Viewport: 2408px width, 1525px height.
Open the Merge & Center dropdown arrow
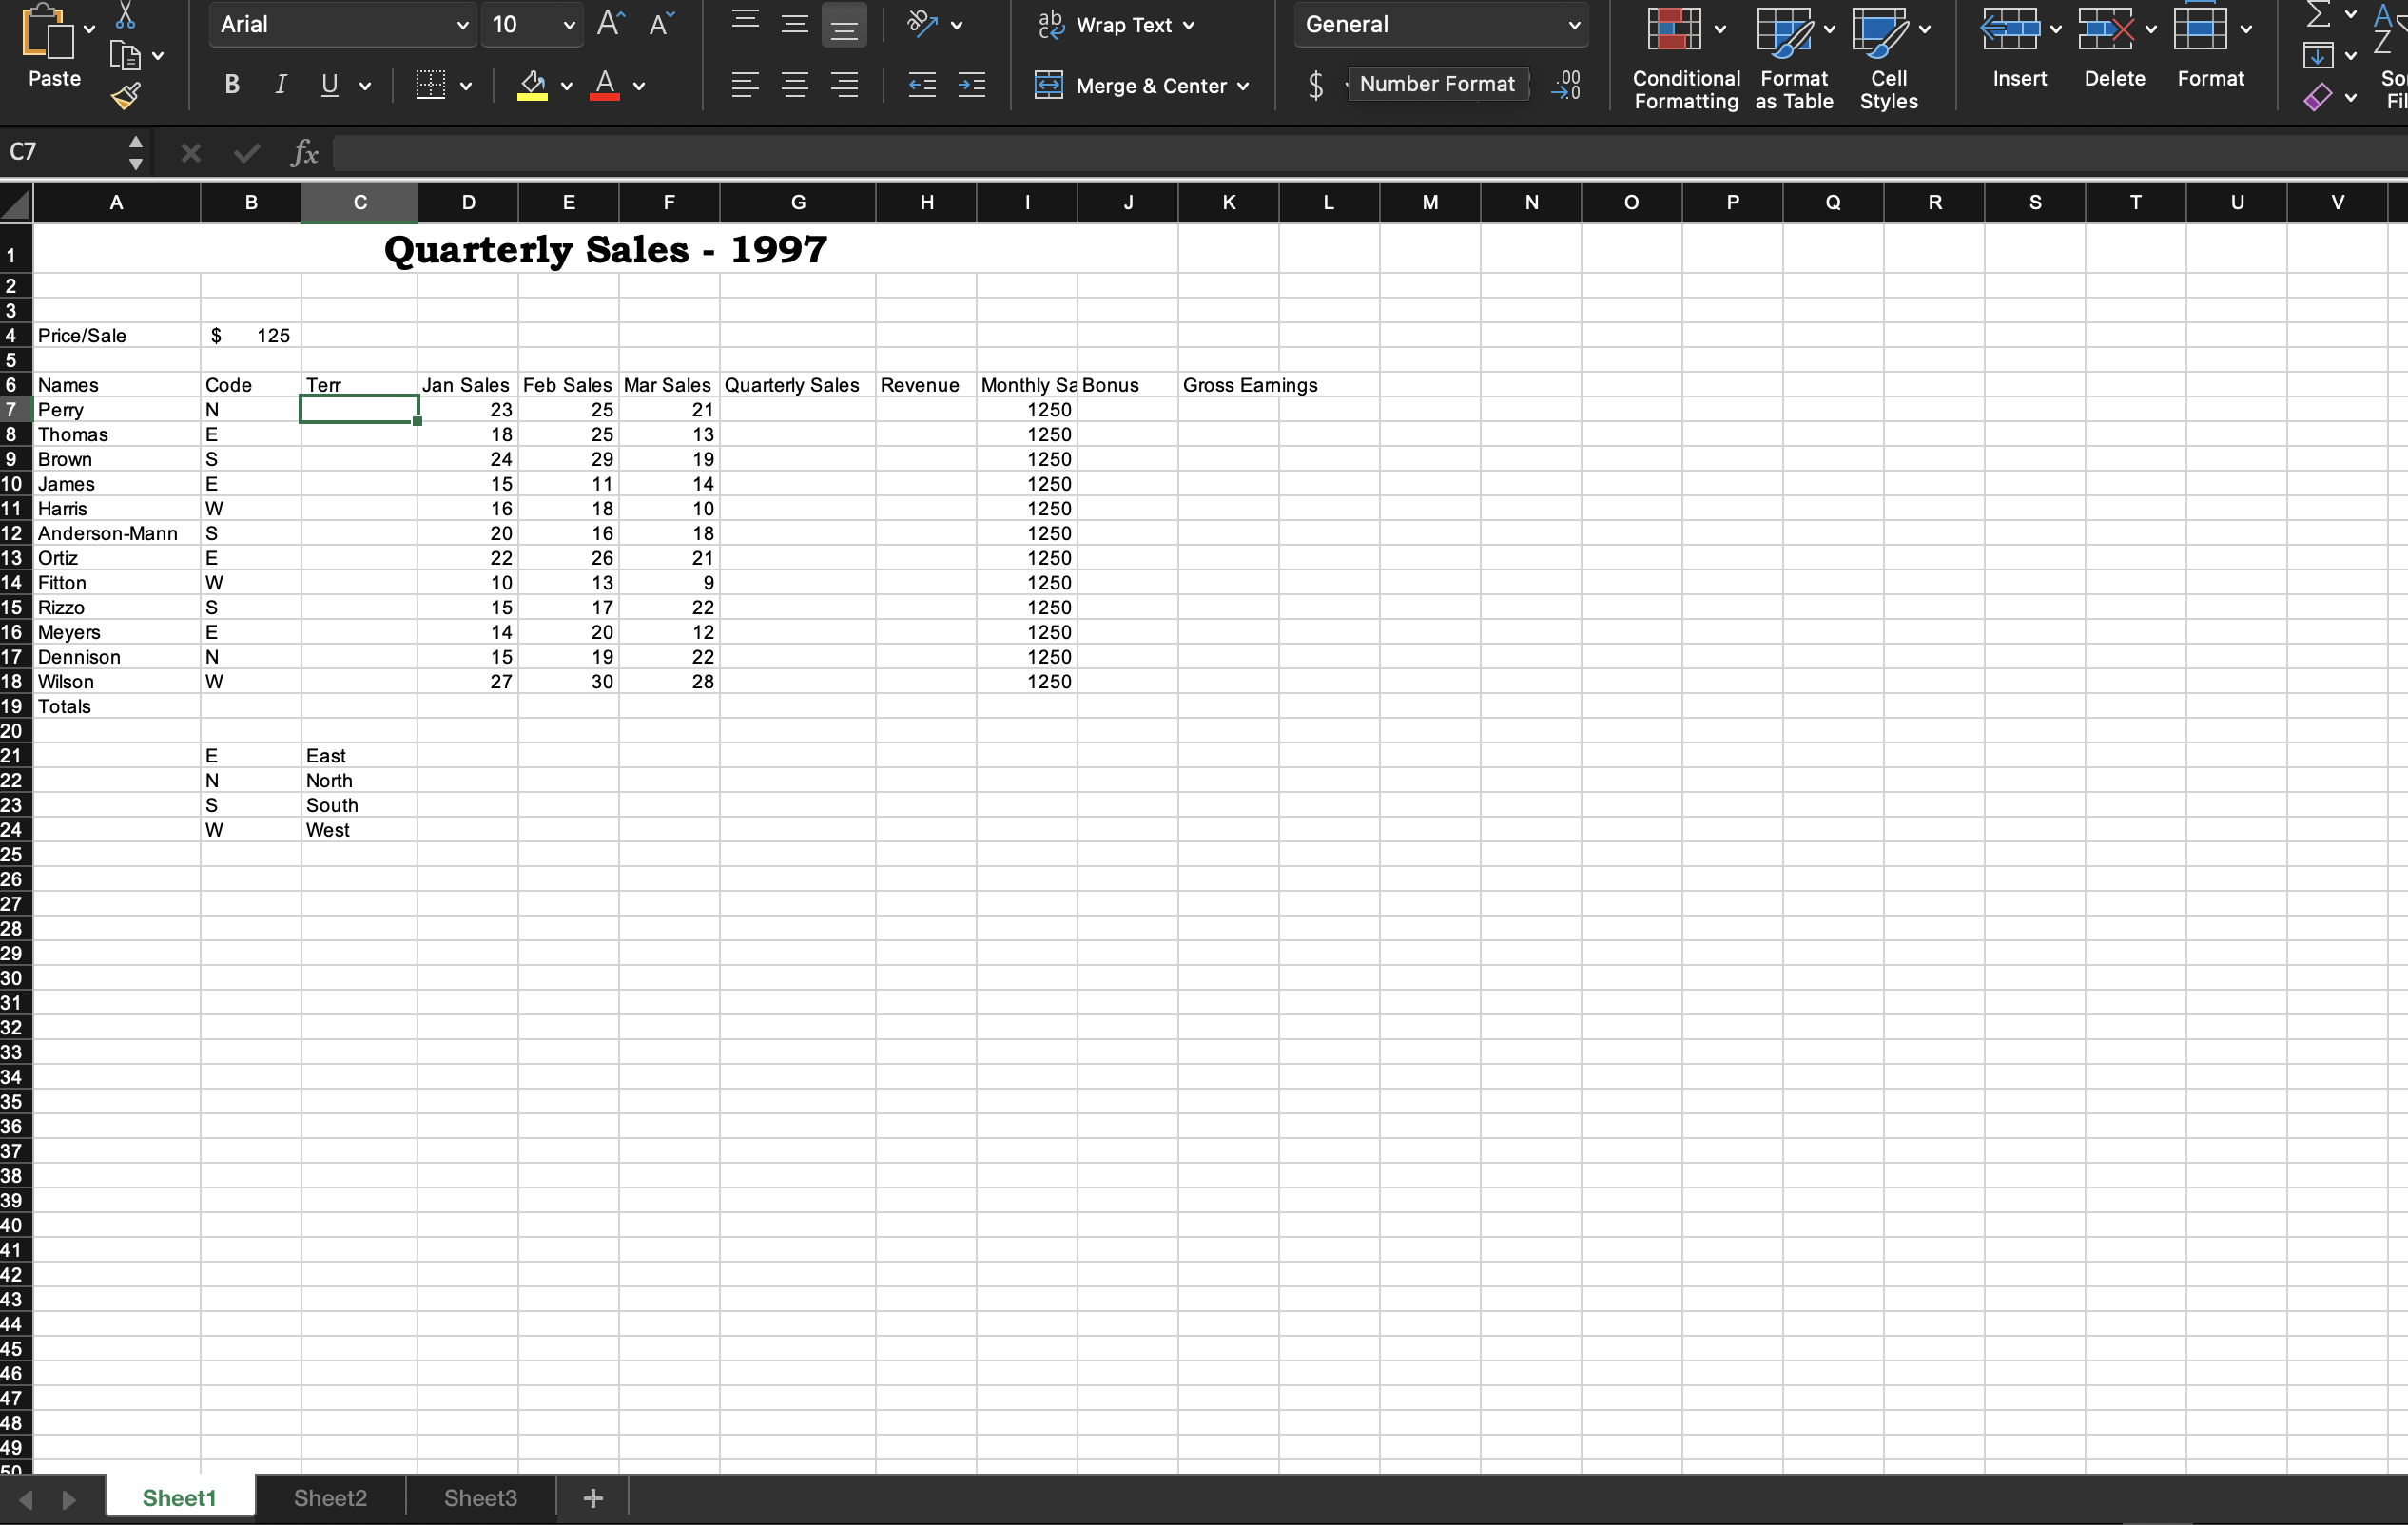click(1243, 86)
